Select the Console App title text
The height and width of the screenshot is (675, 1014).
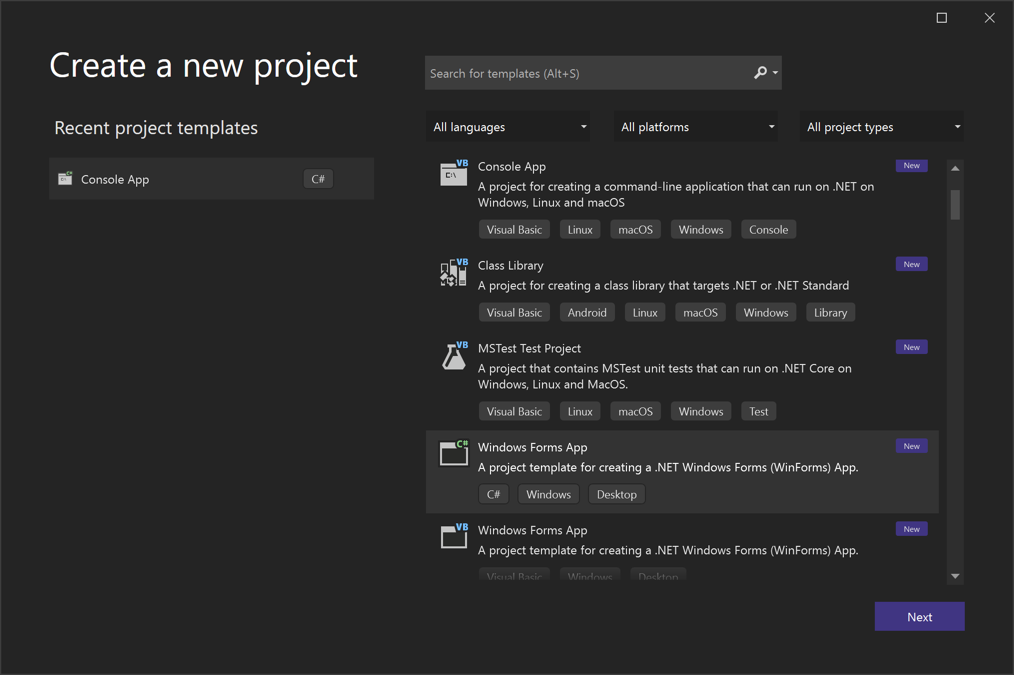(512, 166)
